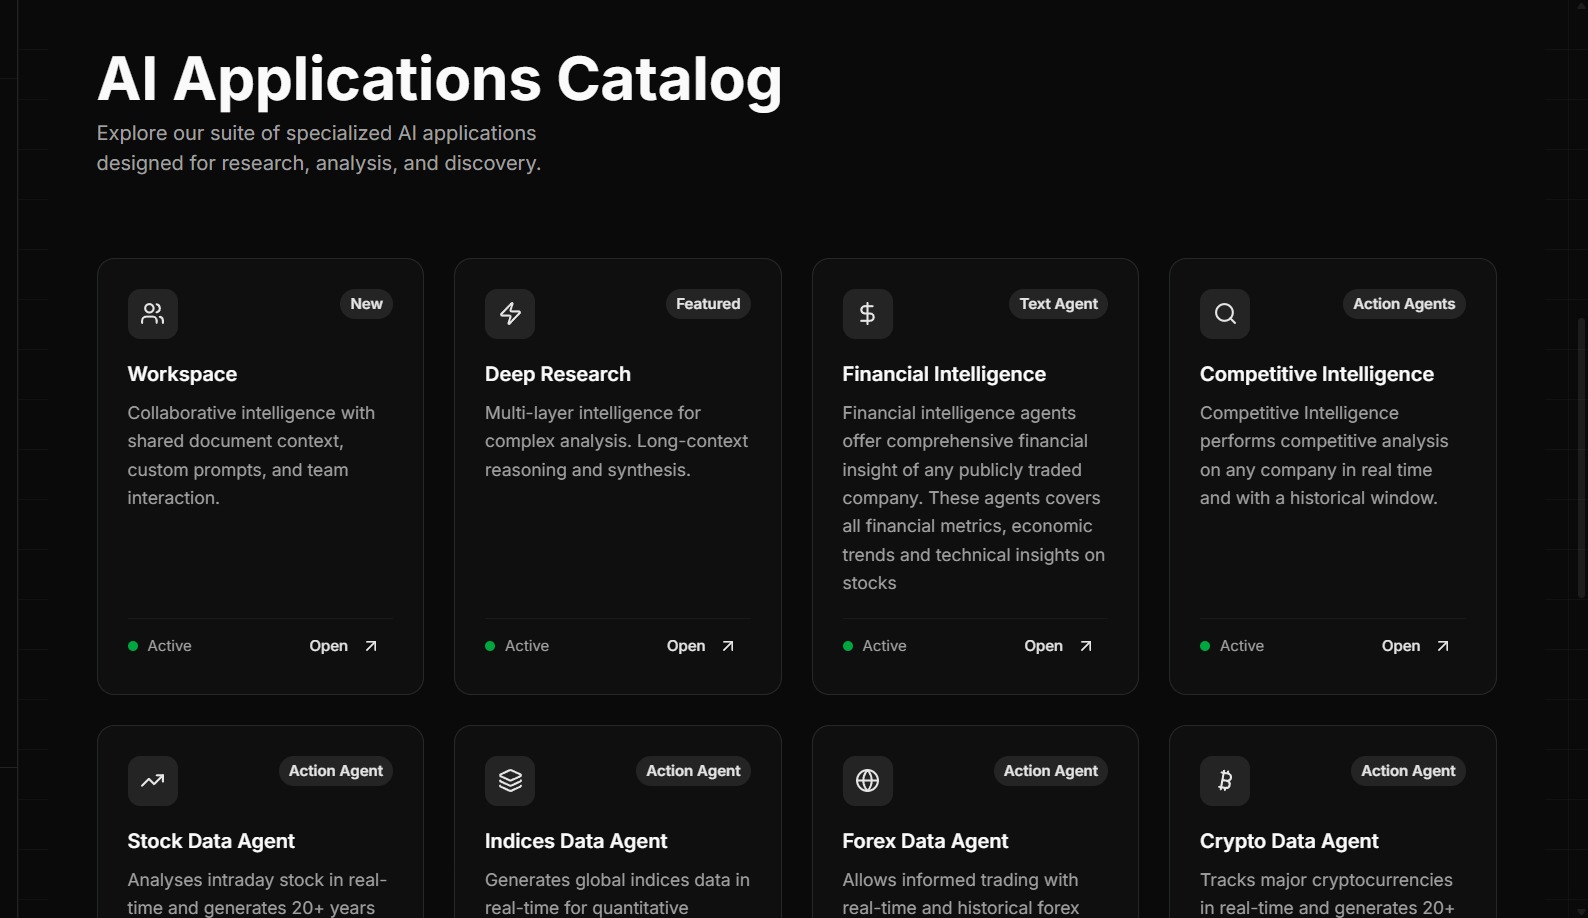1588x918 pixels.
Task: Click the page vertical scrollbar
Action: click(1581, 459)
